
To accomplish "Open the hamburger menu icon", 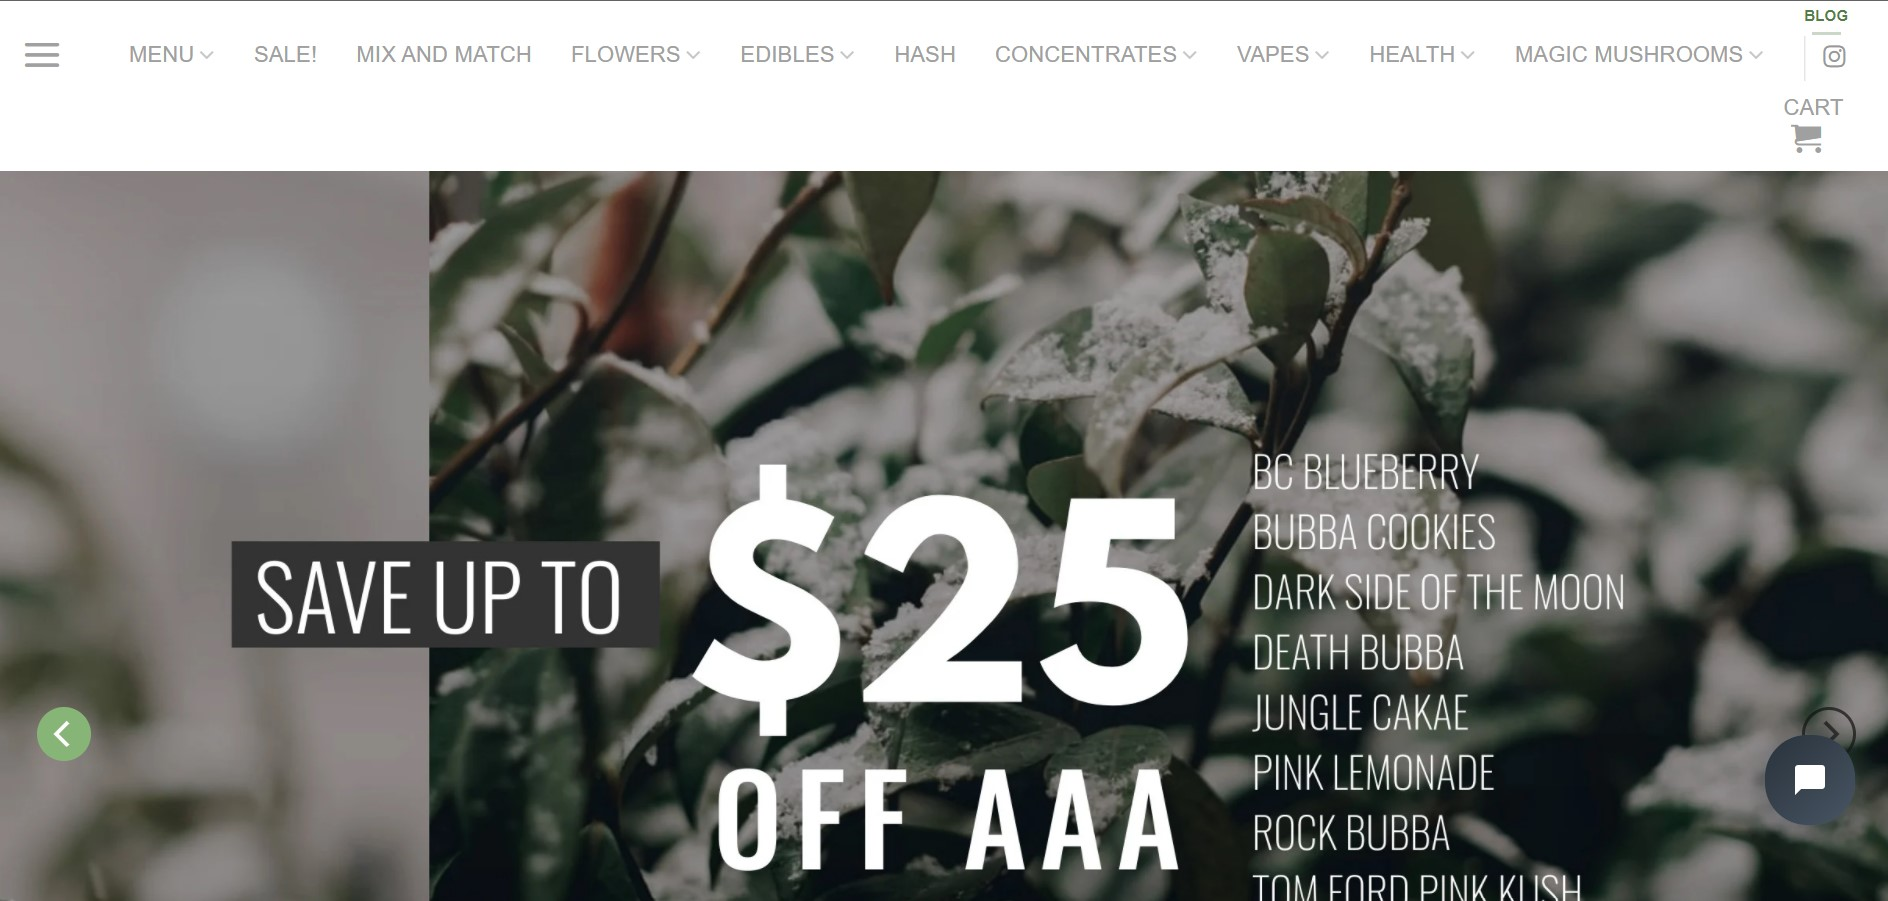I will 42,55.
